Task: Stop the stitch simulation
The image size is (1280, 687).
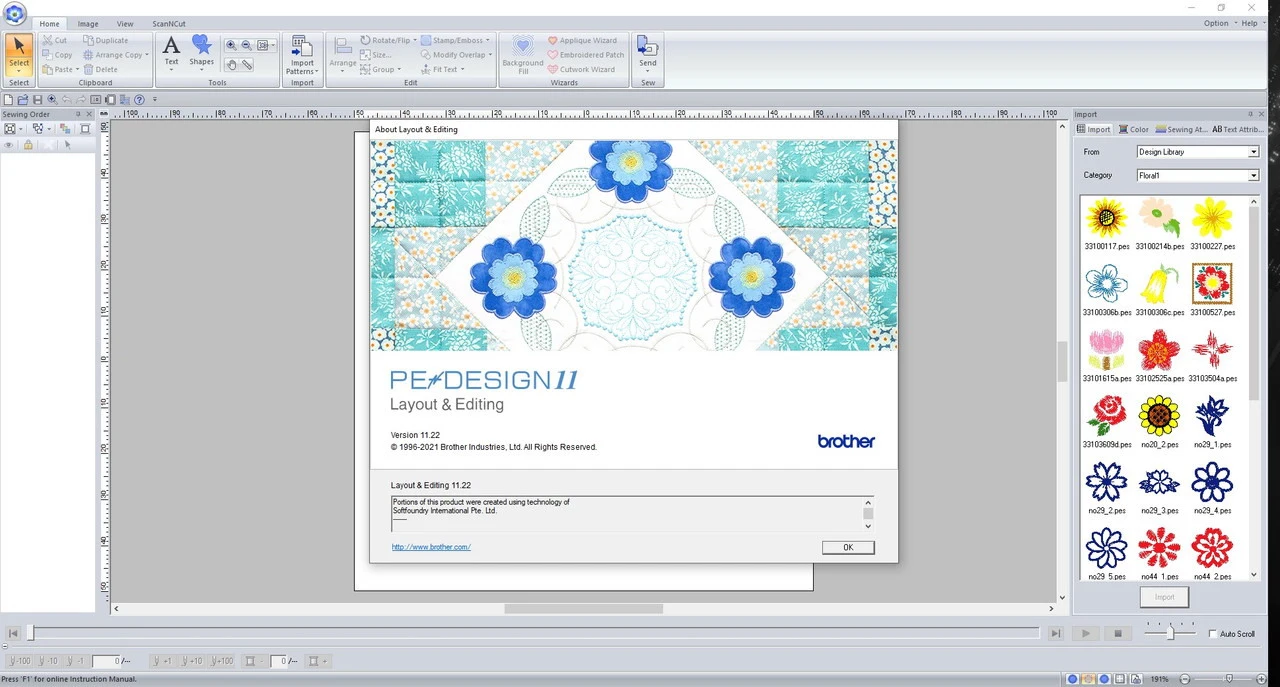Action: tap(1118, 633)
